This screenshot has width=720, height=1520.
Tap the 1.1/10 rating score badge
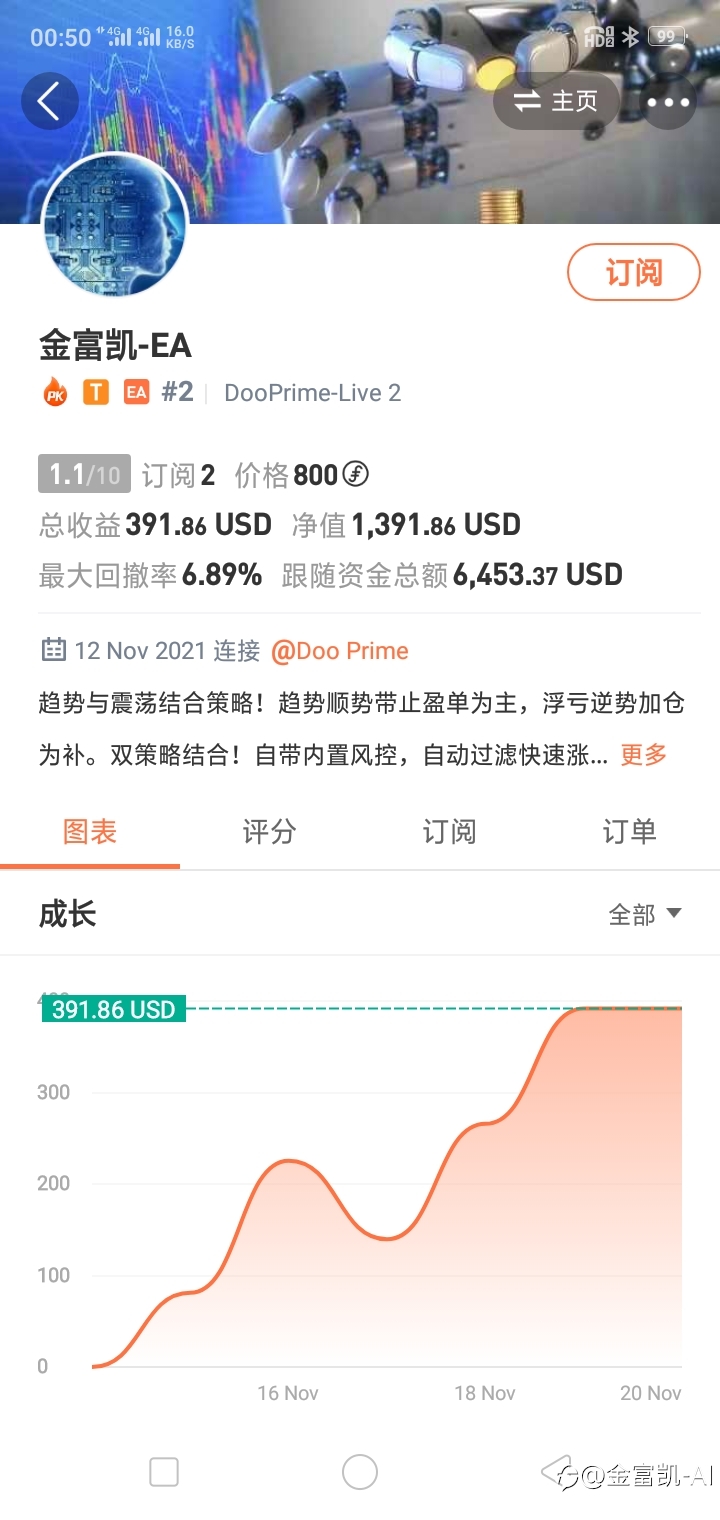coord(84,474)
